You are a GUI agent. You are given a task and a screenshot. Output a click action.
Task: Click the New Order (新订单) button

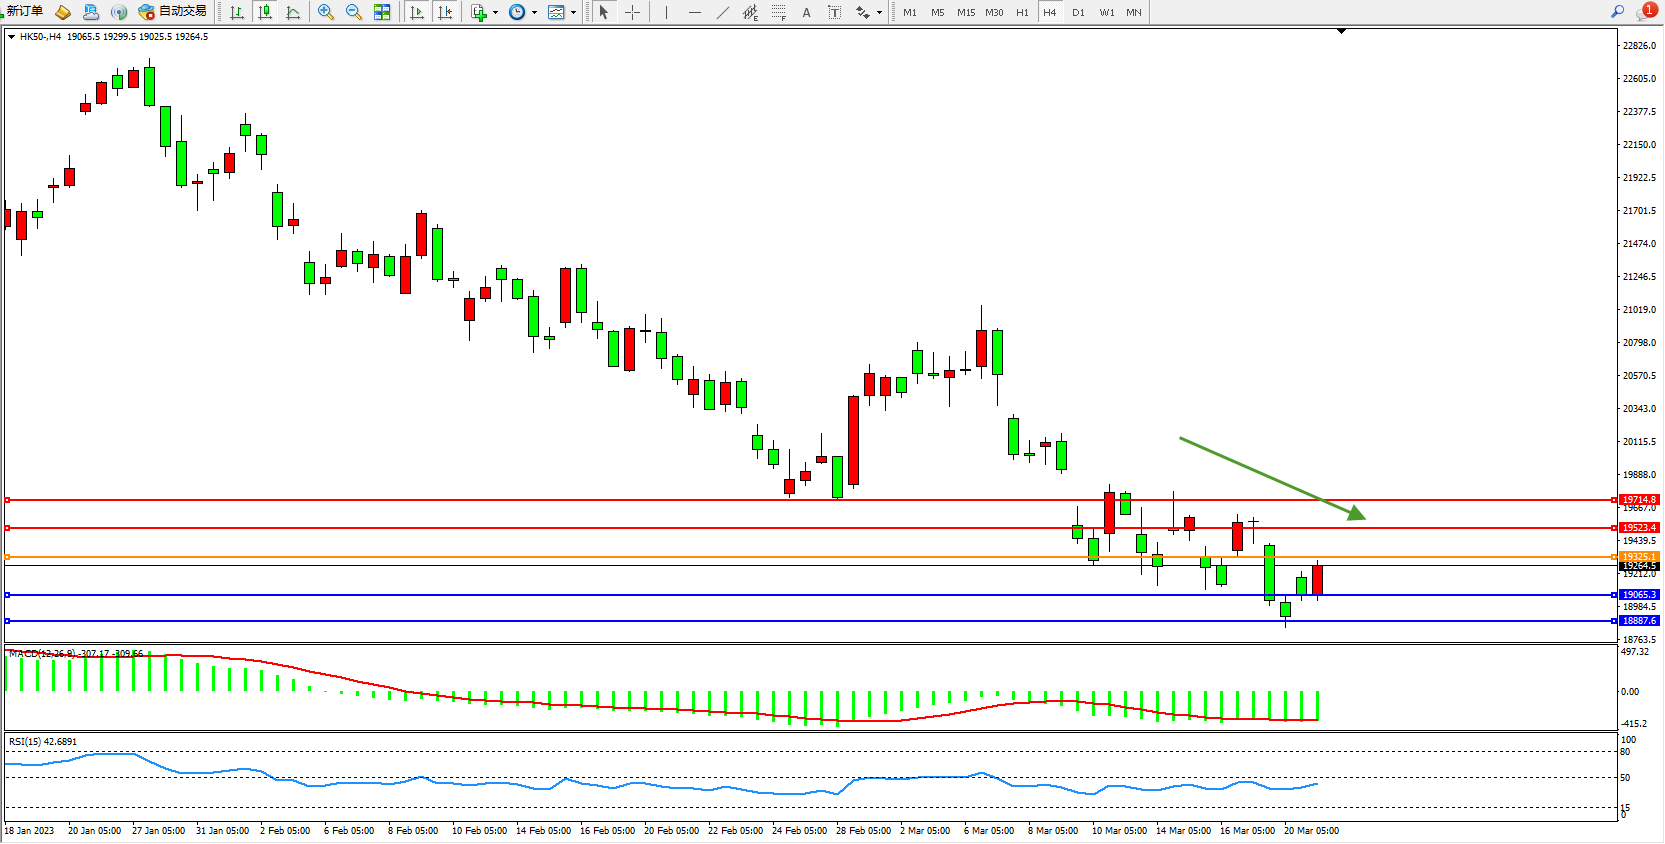pos(24,12)
